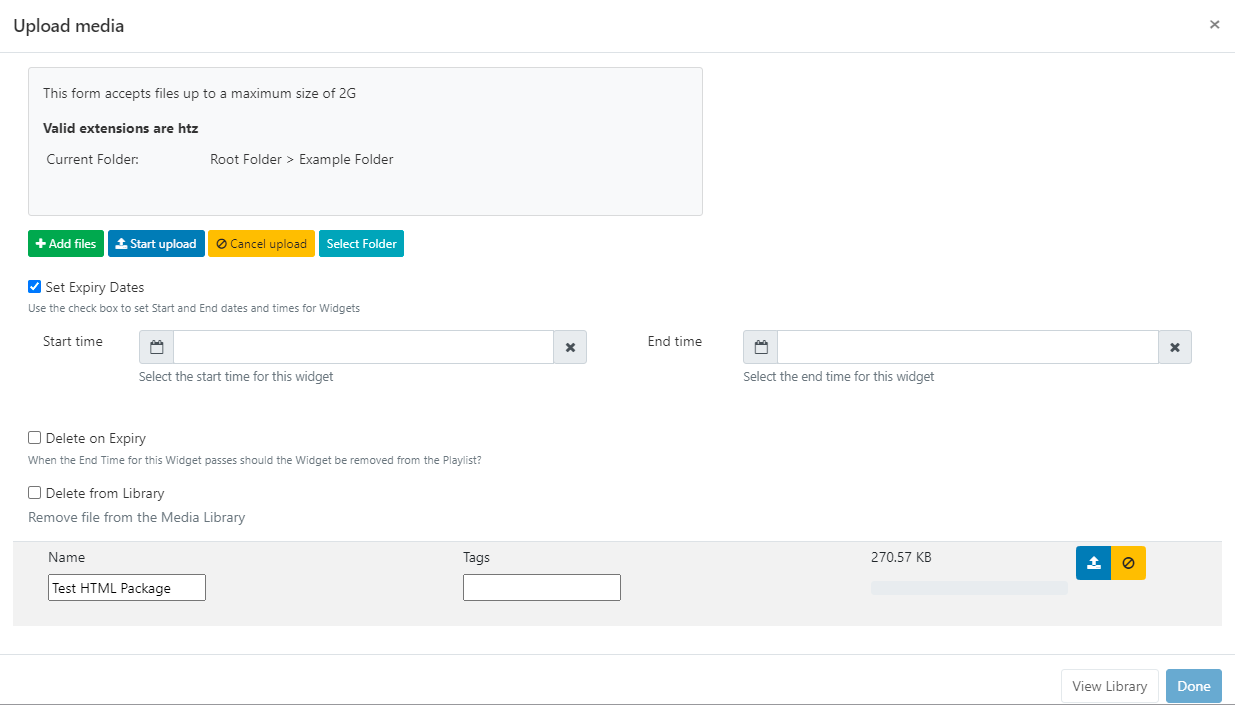Uncheck the Set Expiry Dates checkbox
This screenshot has height=705, width=1235.
pos(35,287)
